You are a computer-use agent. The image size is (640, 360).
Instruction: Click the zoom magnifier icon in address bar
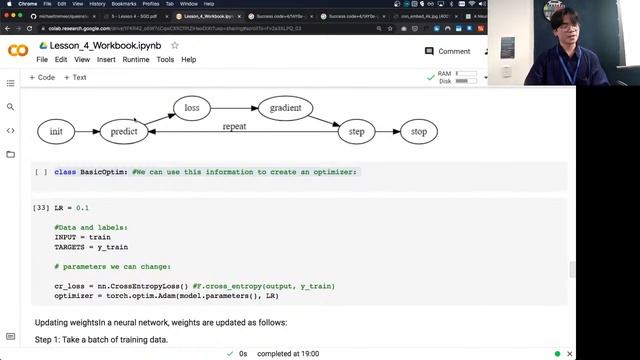pos(379,29)
